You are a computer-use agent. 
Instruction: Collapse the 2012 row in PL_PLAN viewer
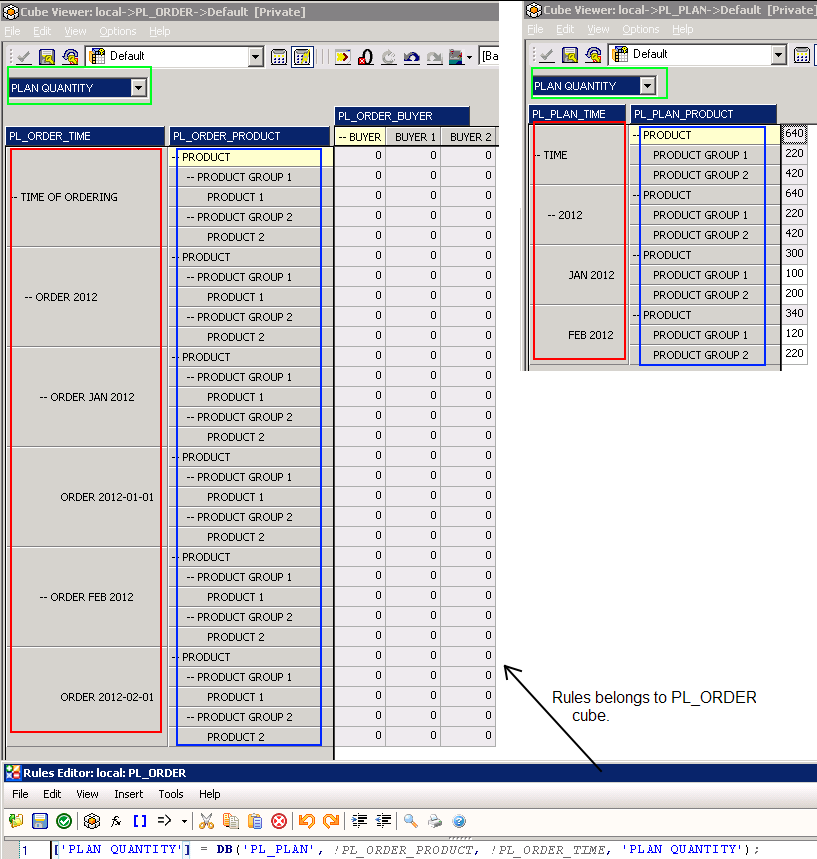pos(551,215)
